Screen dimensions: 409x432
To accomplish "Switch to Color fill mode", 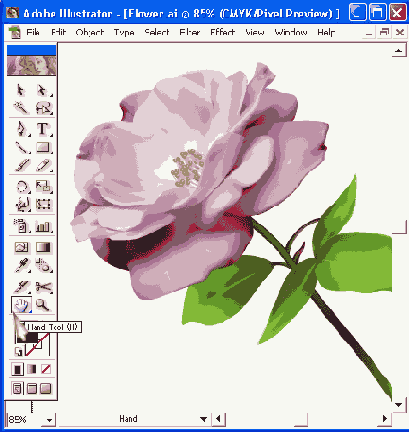I will pyautogui.click(x=18, y=369).
